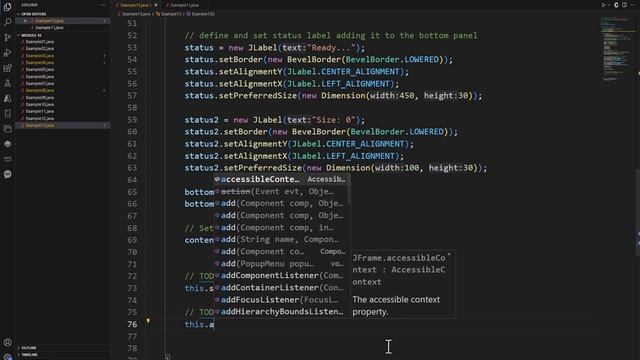Open Example04.java in file tree
This screenshot has width=640, height=360.
click(40, 62)
